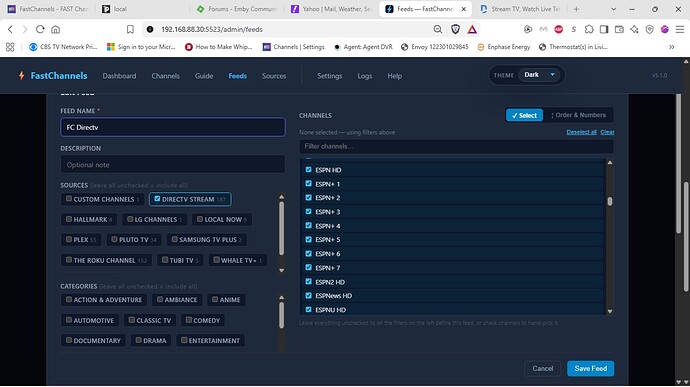The image size is (690, 387).
Task: Click the zoom magnifier icon in address bar
Action: 437,29
